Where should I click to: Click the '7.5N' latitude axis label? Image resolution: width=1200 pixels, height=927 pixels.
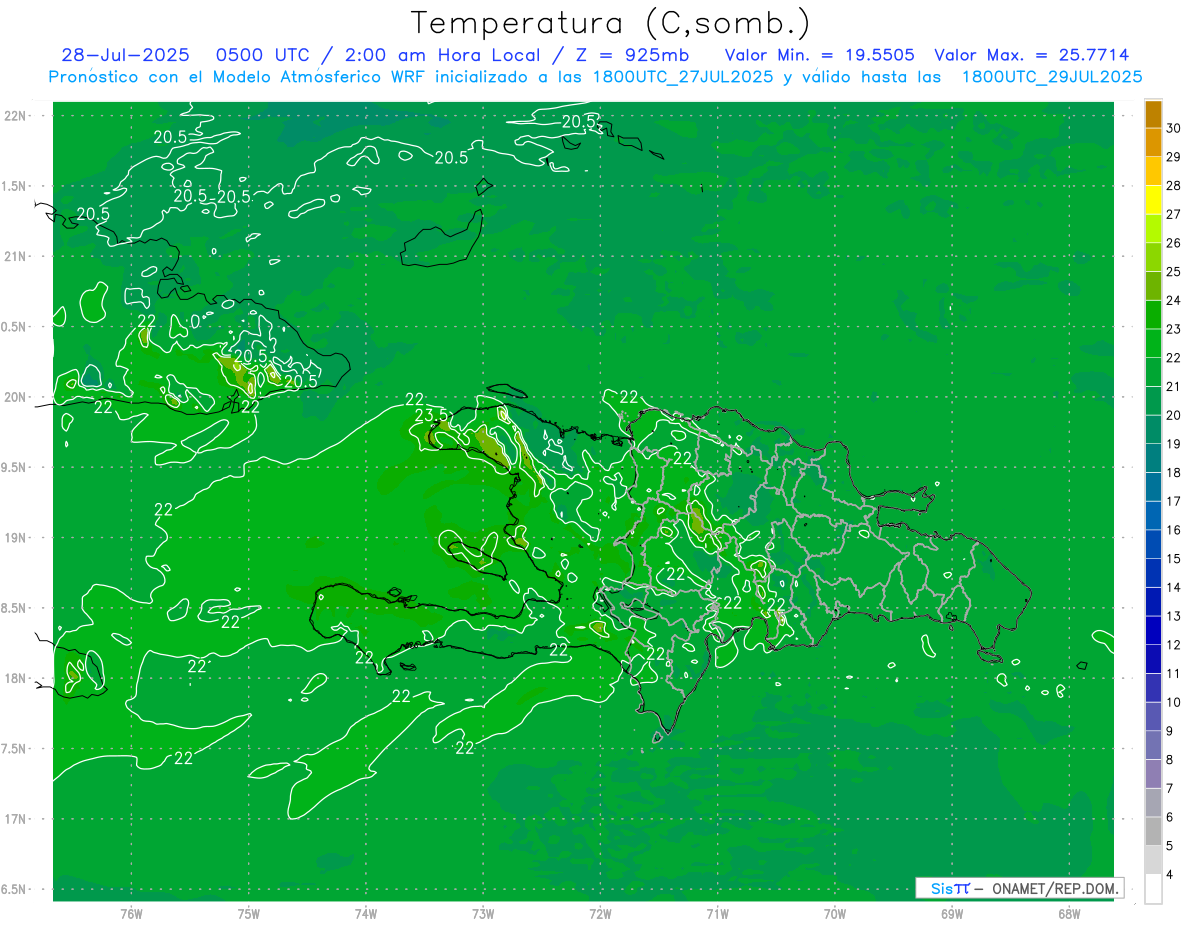(15, 749)
